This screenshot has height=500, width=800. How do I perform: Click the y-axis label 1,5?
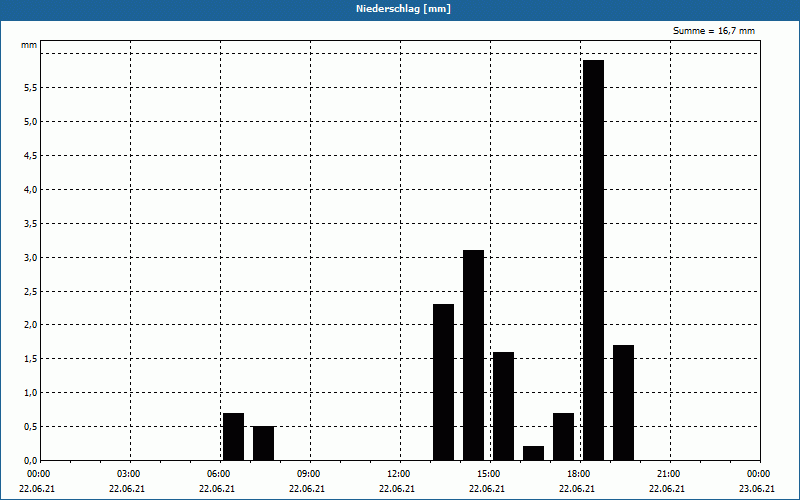tap(31, 359)
